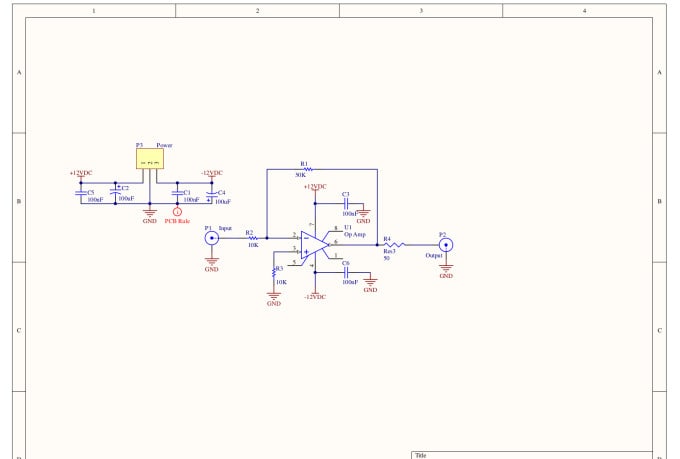Click the +12VDC power port above C5

[81, 173]
